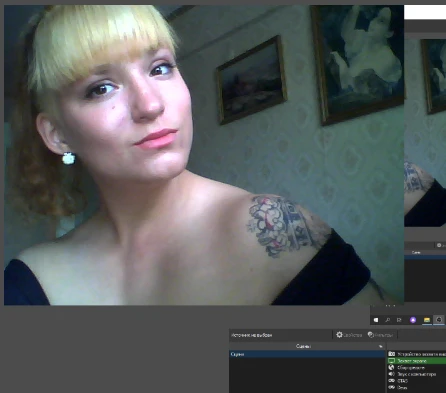Click the camera icon of the video capture source
The height and width of the screenshot is (393, 446).
click(x=392, y=354)
